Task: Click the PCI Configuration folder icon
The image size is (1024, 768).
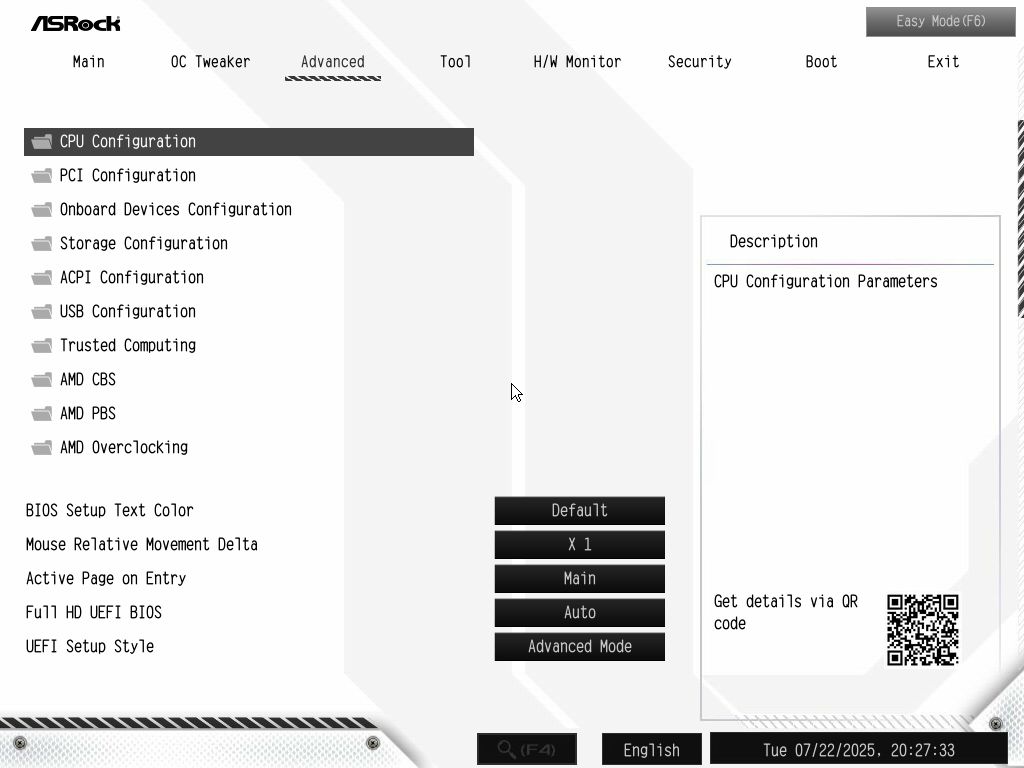Action: (x=42, y=176)
